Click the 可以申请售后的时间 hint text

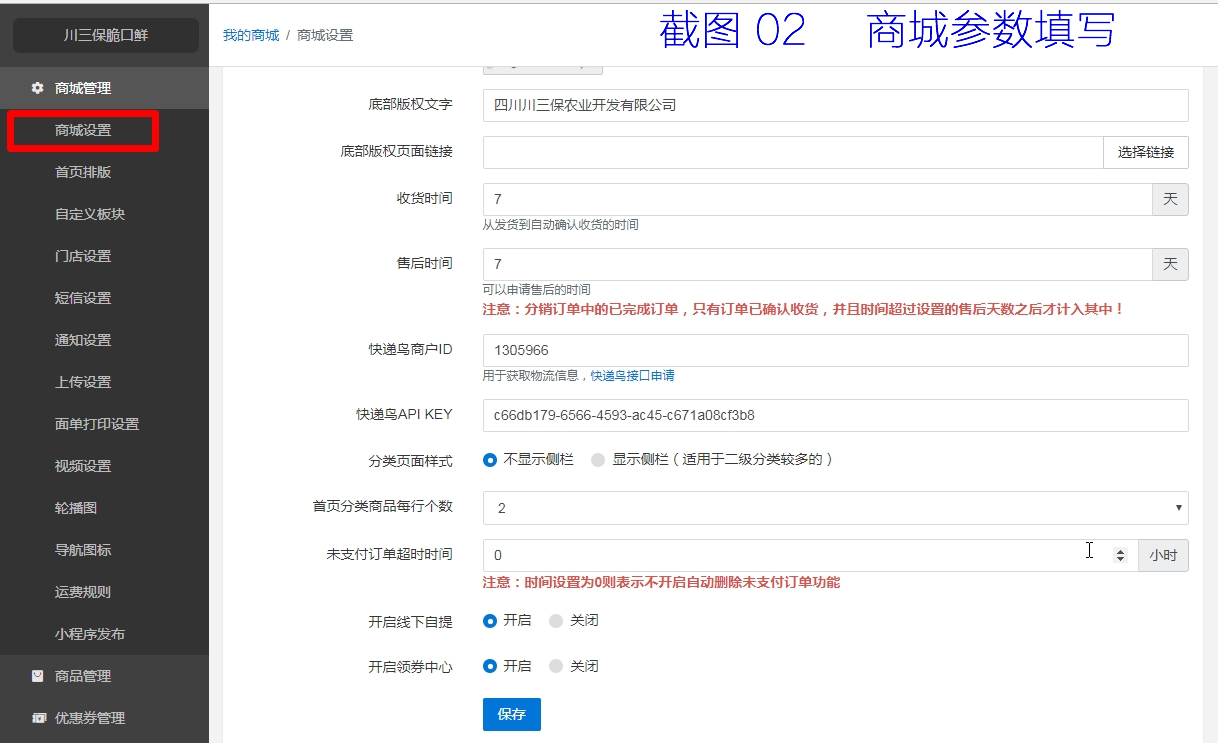tap(537, 290)
